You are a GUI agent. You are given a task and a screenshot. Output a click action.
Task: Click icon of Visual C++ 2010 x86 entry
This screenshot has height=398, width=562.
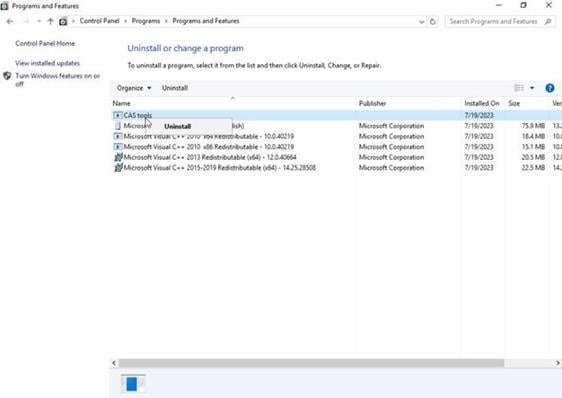118,147
